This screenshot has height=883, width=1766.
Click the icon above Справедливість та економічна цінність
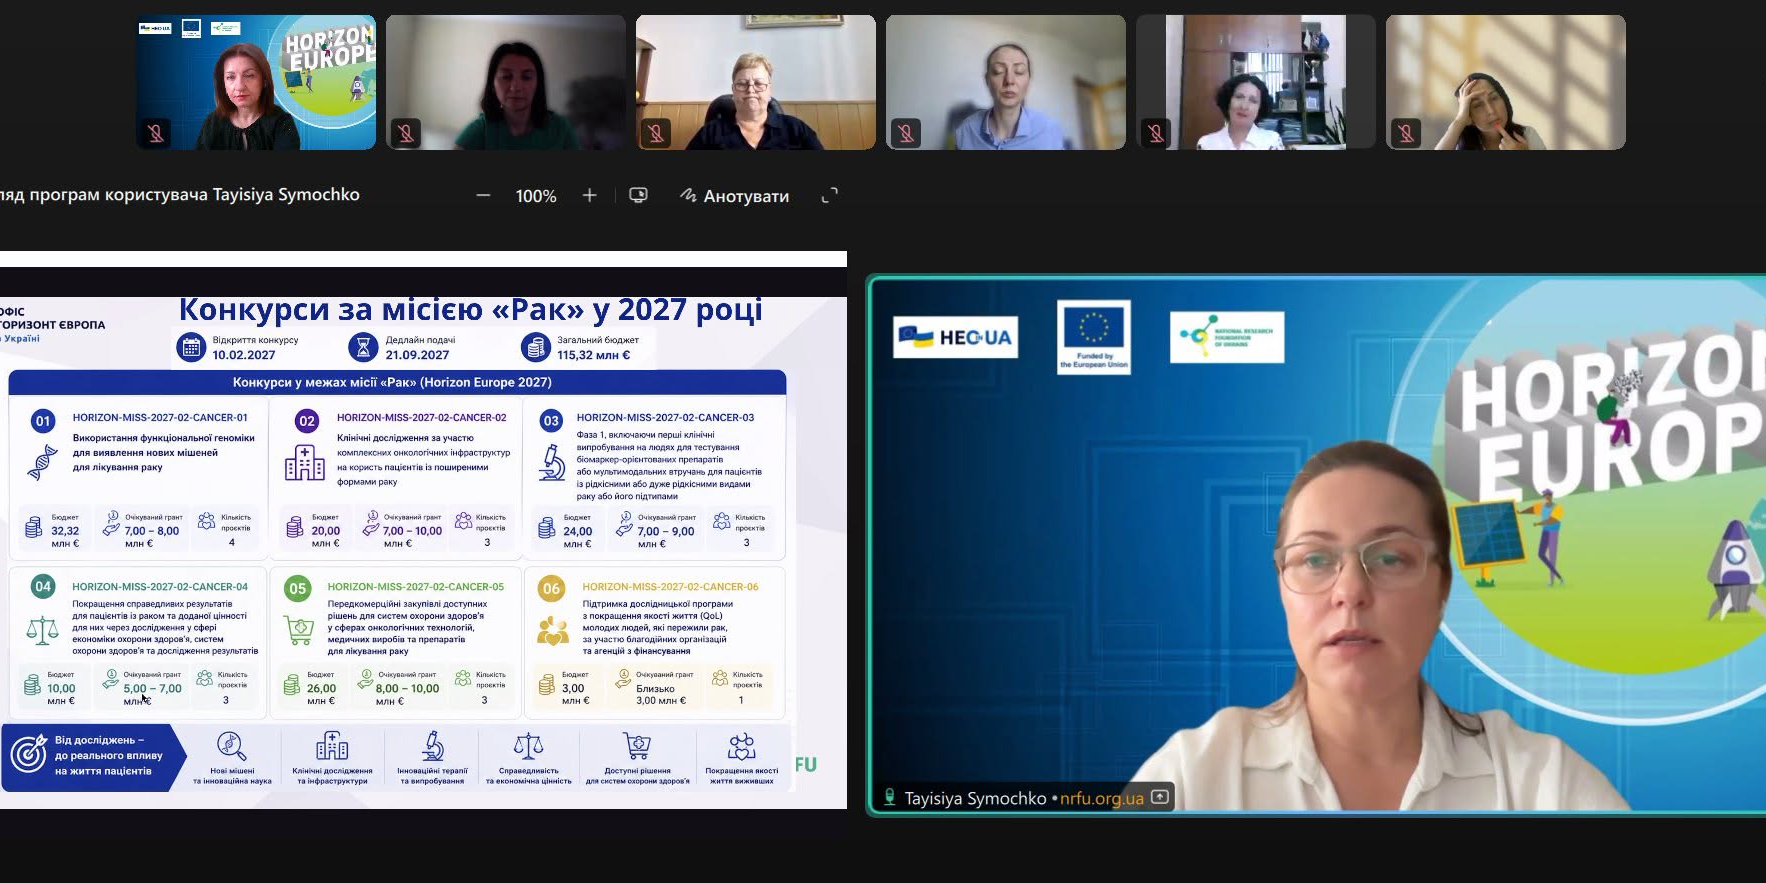pyautogui.click(x=528, y=746)
